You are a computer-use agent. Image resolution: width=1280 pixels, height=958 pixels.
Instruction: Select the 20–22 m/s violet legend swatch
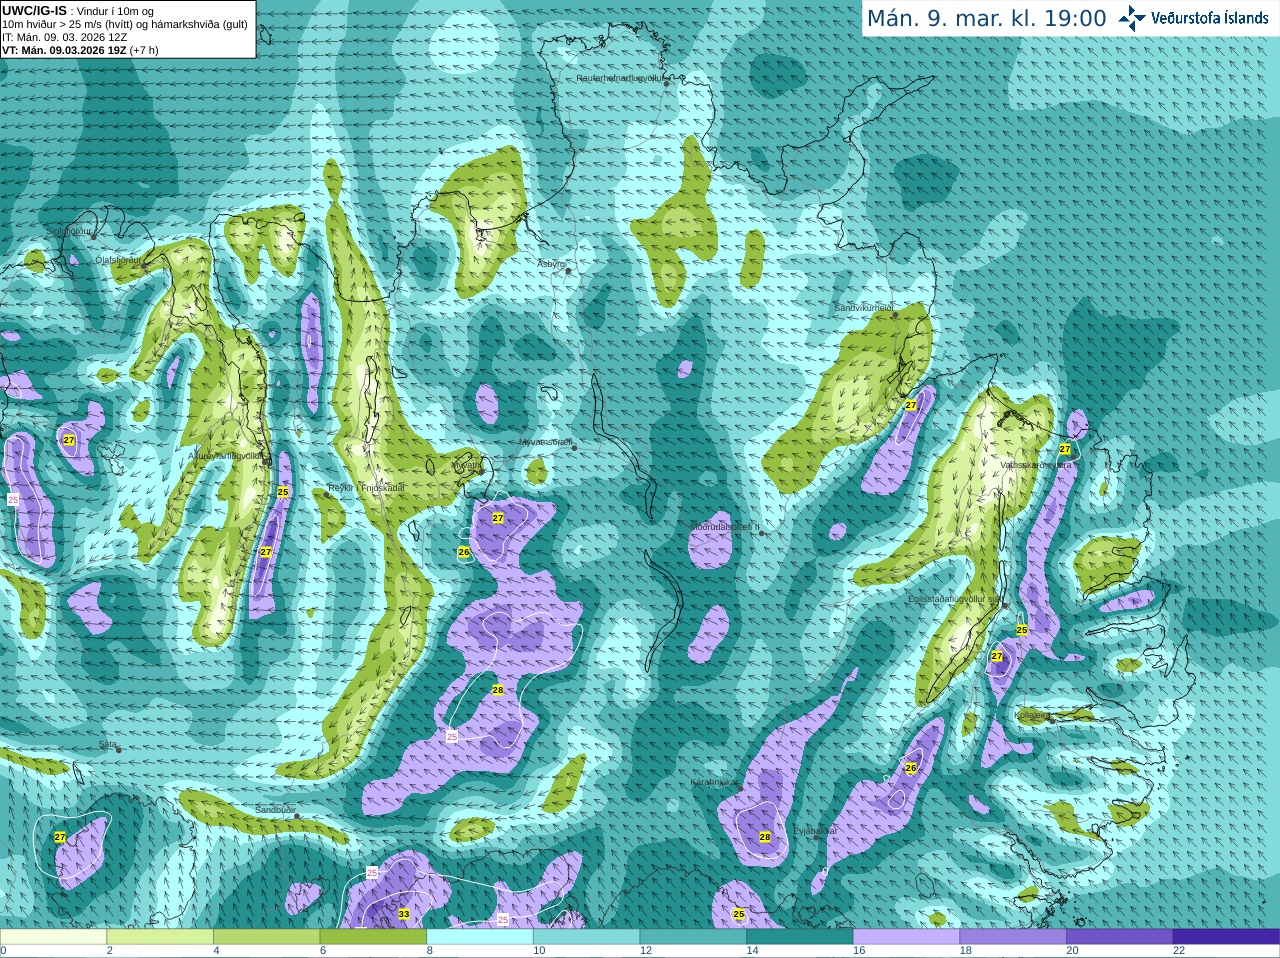[1119, 936]
